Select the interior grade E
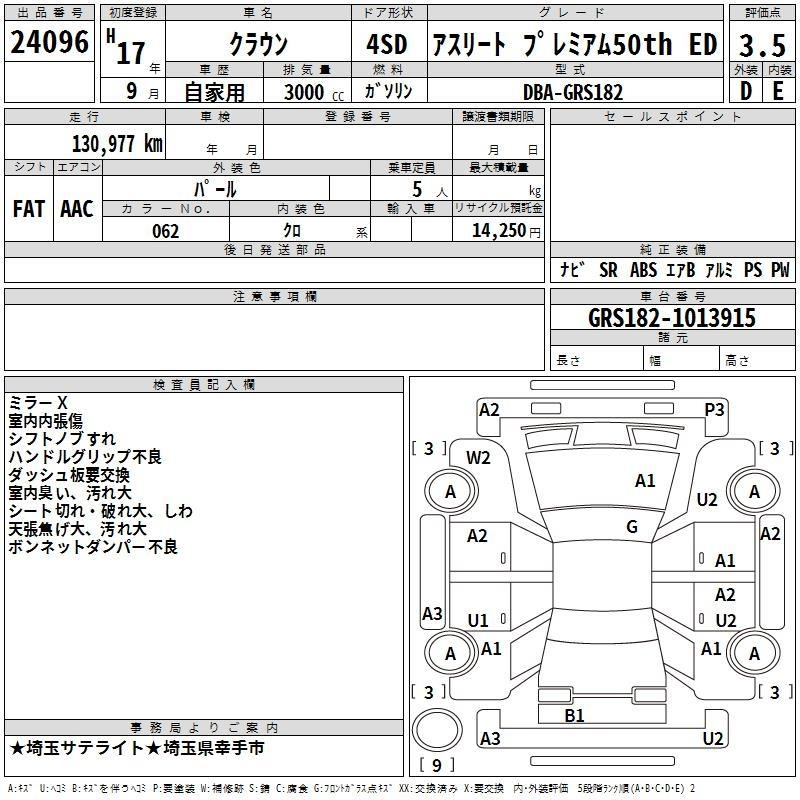Screen dimensions: 800x800 [x=778, y=90]
